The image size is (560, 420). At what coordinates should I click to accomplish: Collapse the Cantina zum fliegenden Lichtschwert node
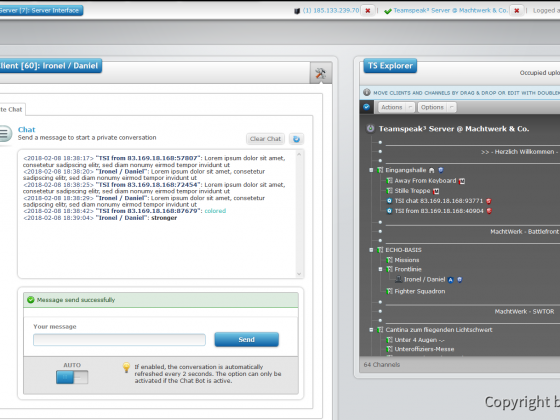tap(371, 330)
